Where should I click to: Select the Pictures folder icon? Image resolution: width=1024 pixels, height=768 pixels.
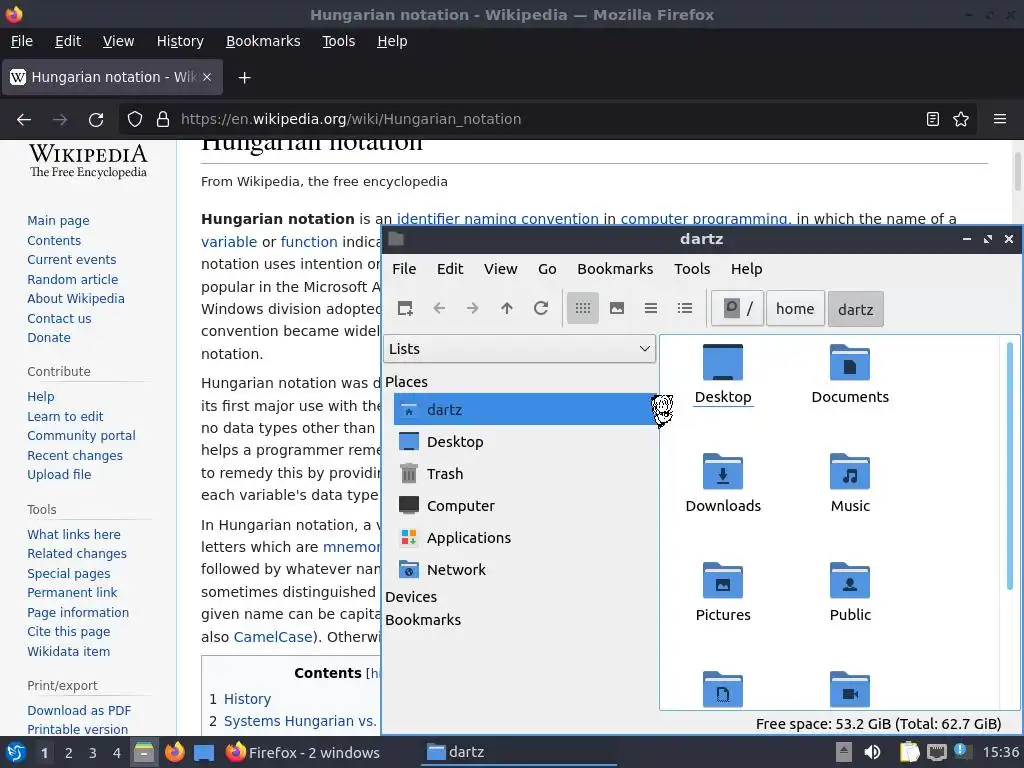[x=723, y=592]
